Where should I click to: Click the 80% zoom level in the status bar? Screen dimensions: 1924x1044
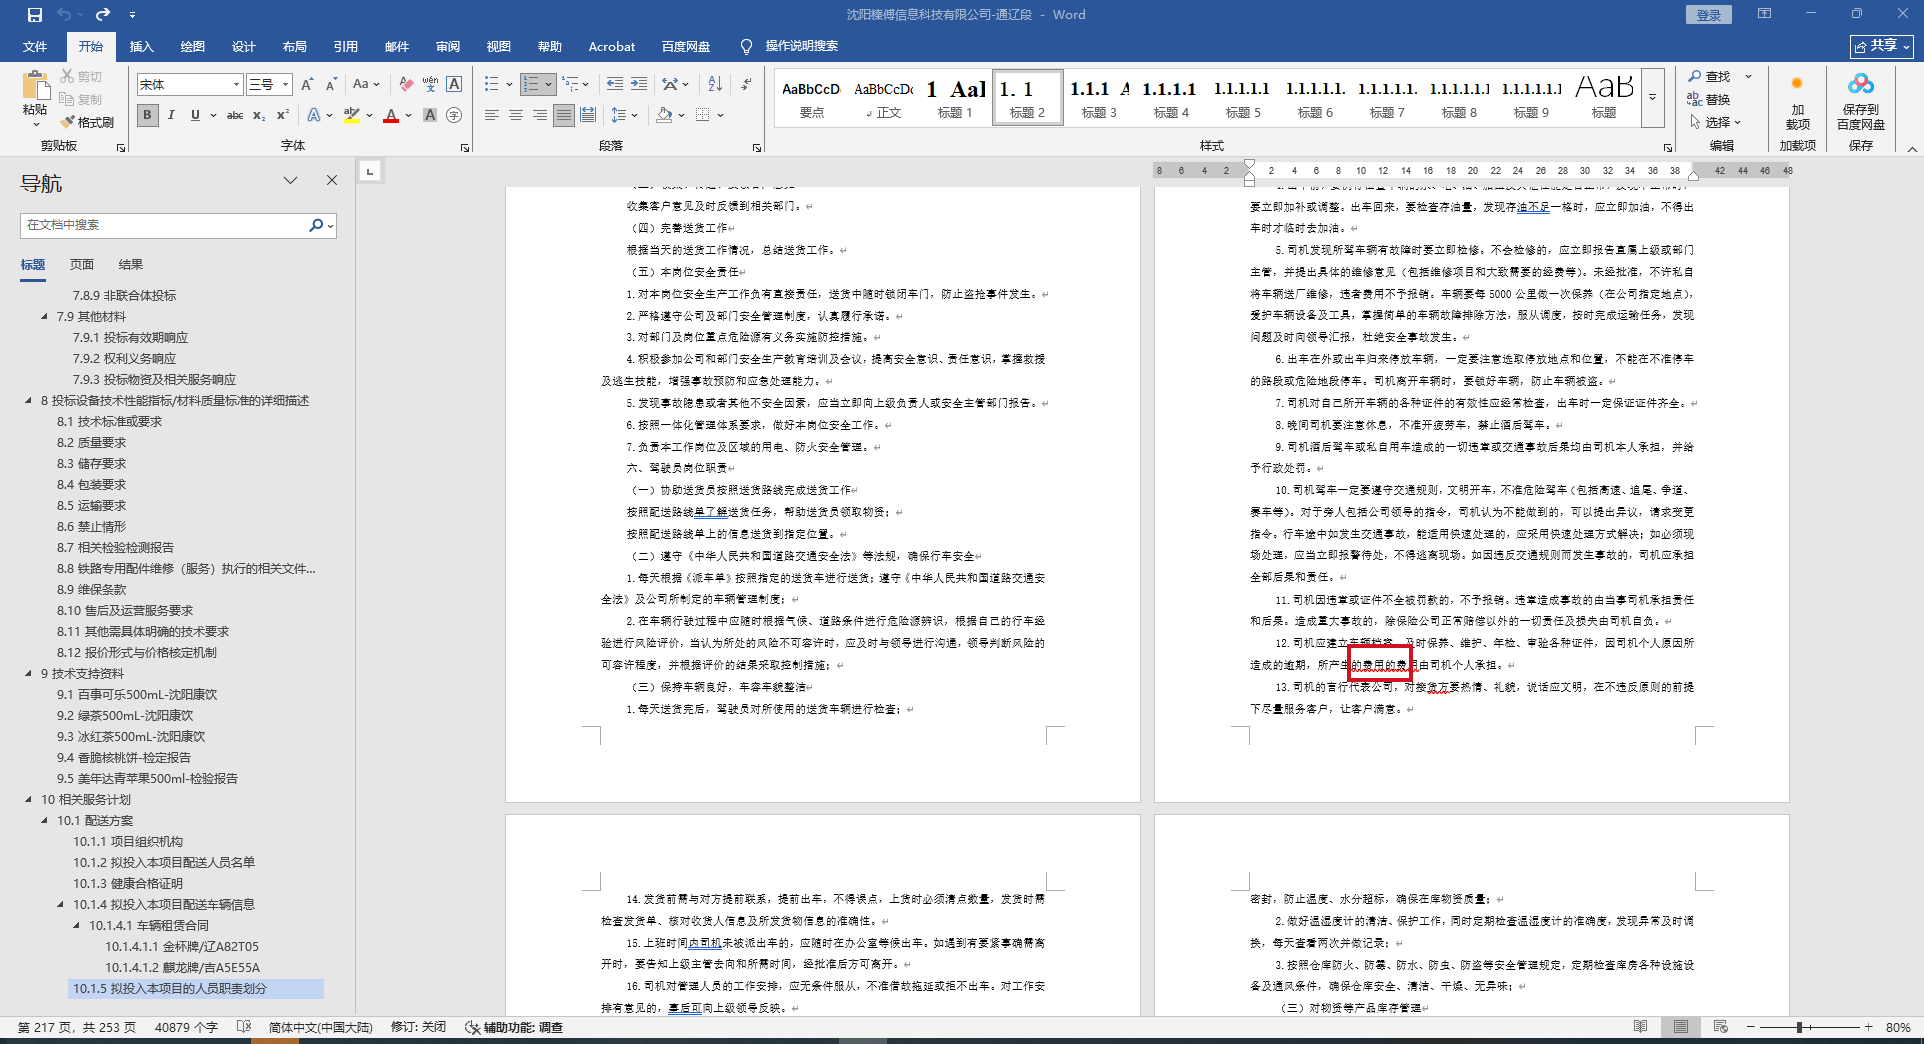coord(1898,1027)
